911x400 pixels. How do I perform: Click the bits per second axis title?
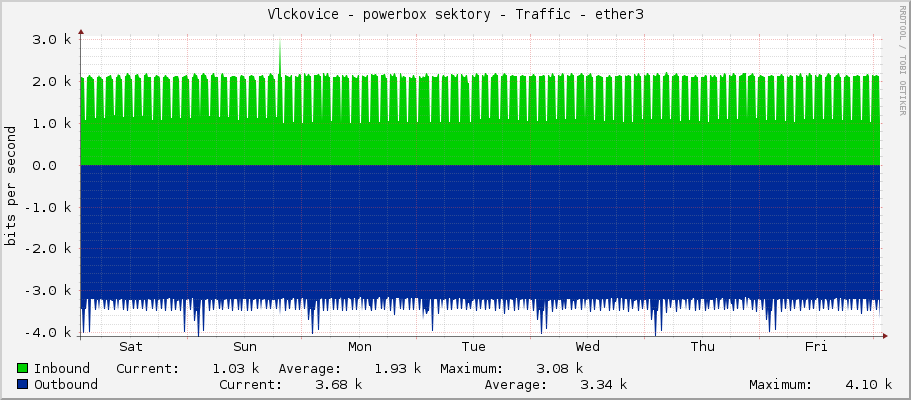[10, 185]
